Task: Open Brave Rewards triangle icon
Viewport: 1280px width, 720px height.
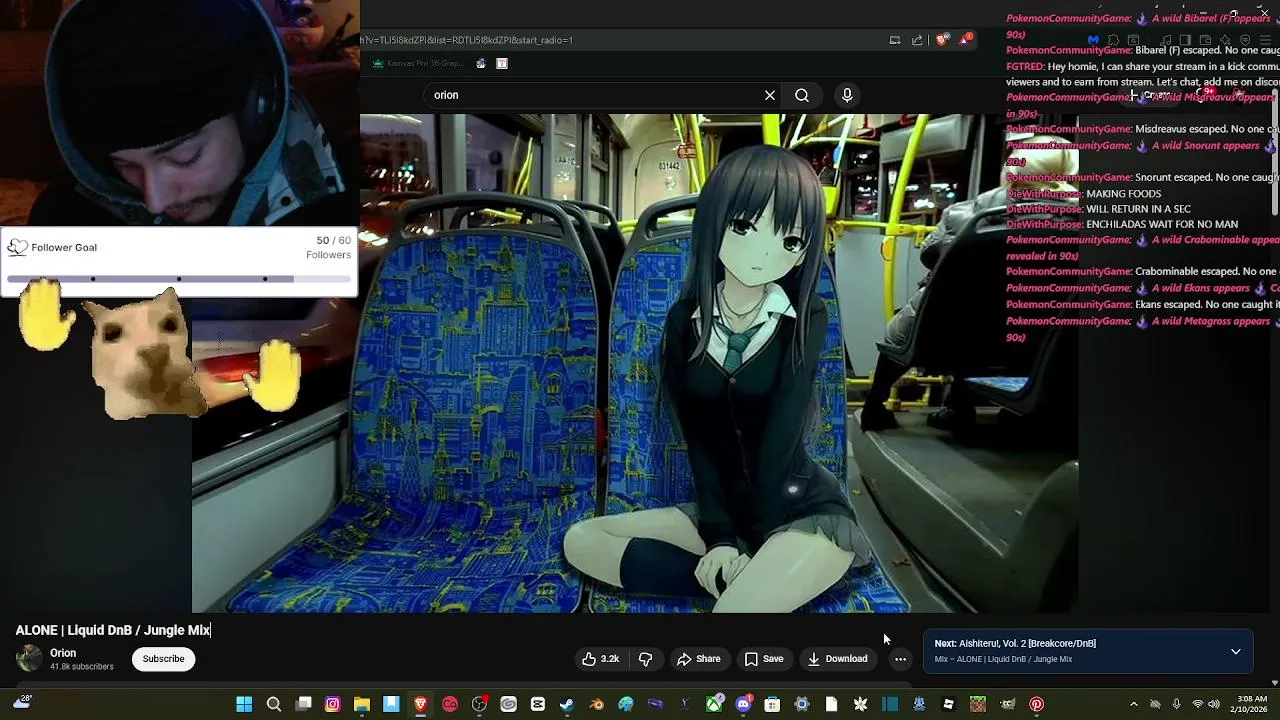Action: tap(965, 40)
